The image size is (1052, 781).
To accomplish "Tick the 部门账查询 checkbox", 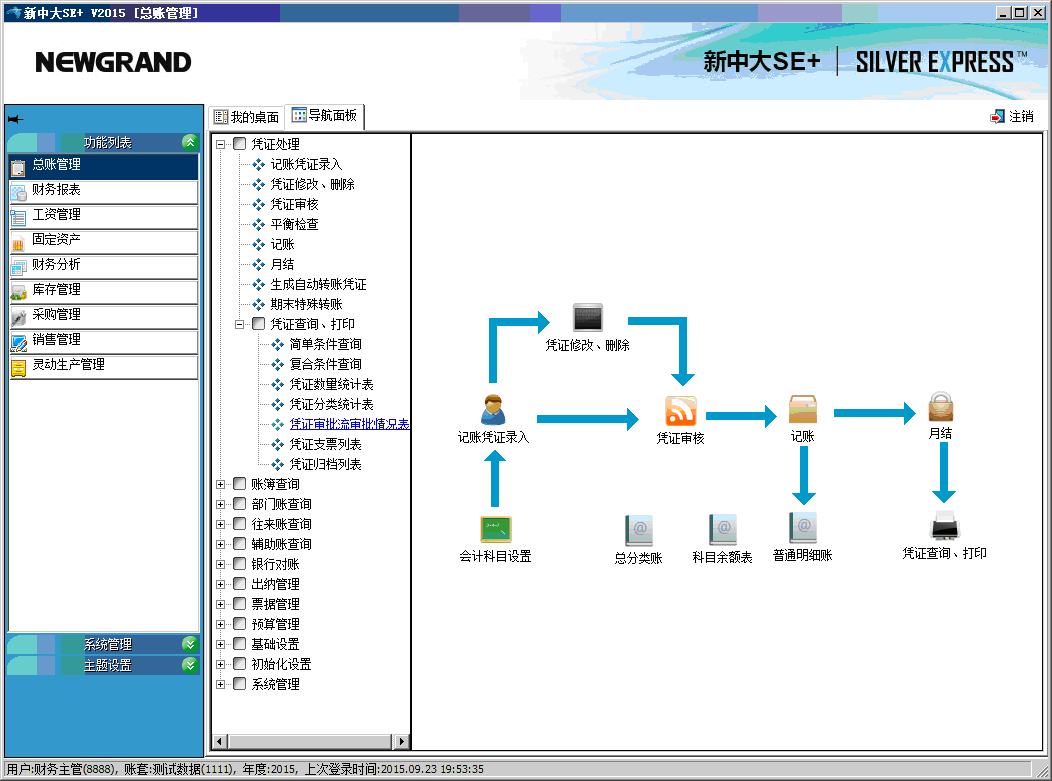I will [x=240, y=504].
